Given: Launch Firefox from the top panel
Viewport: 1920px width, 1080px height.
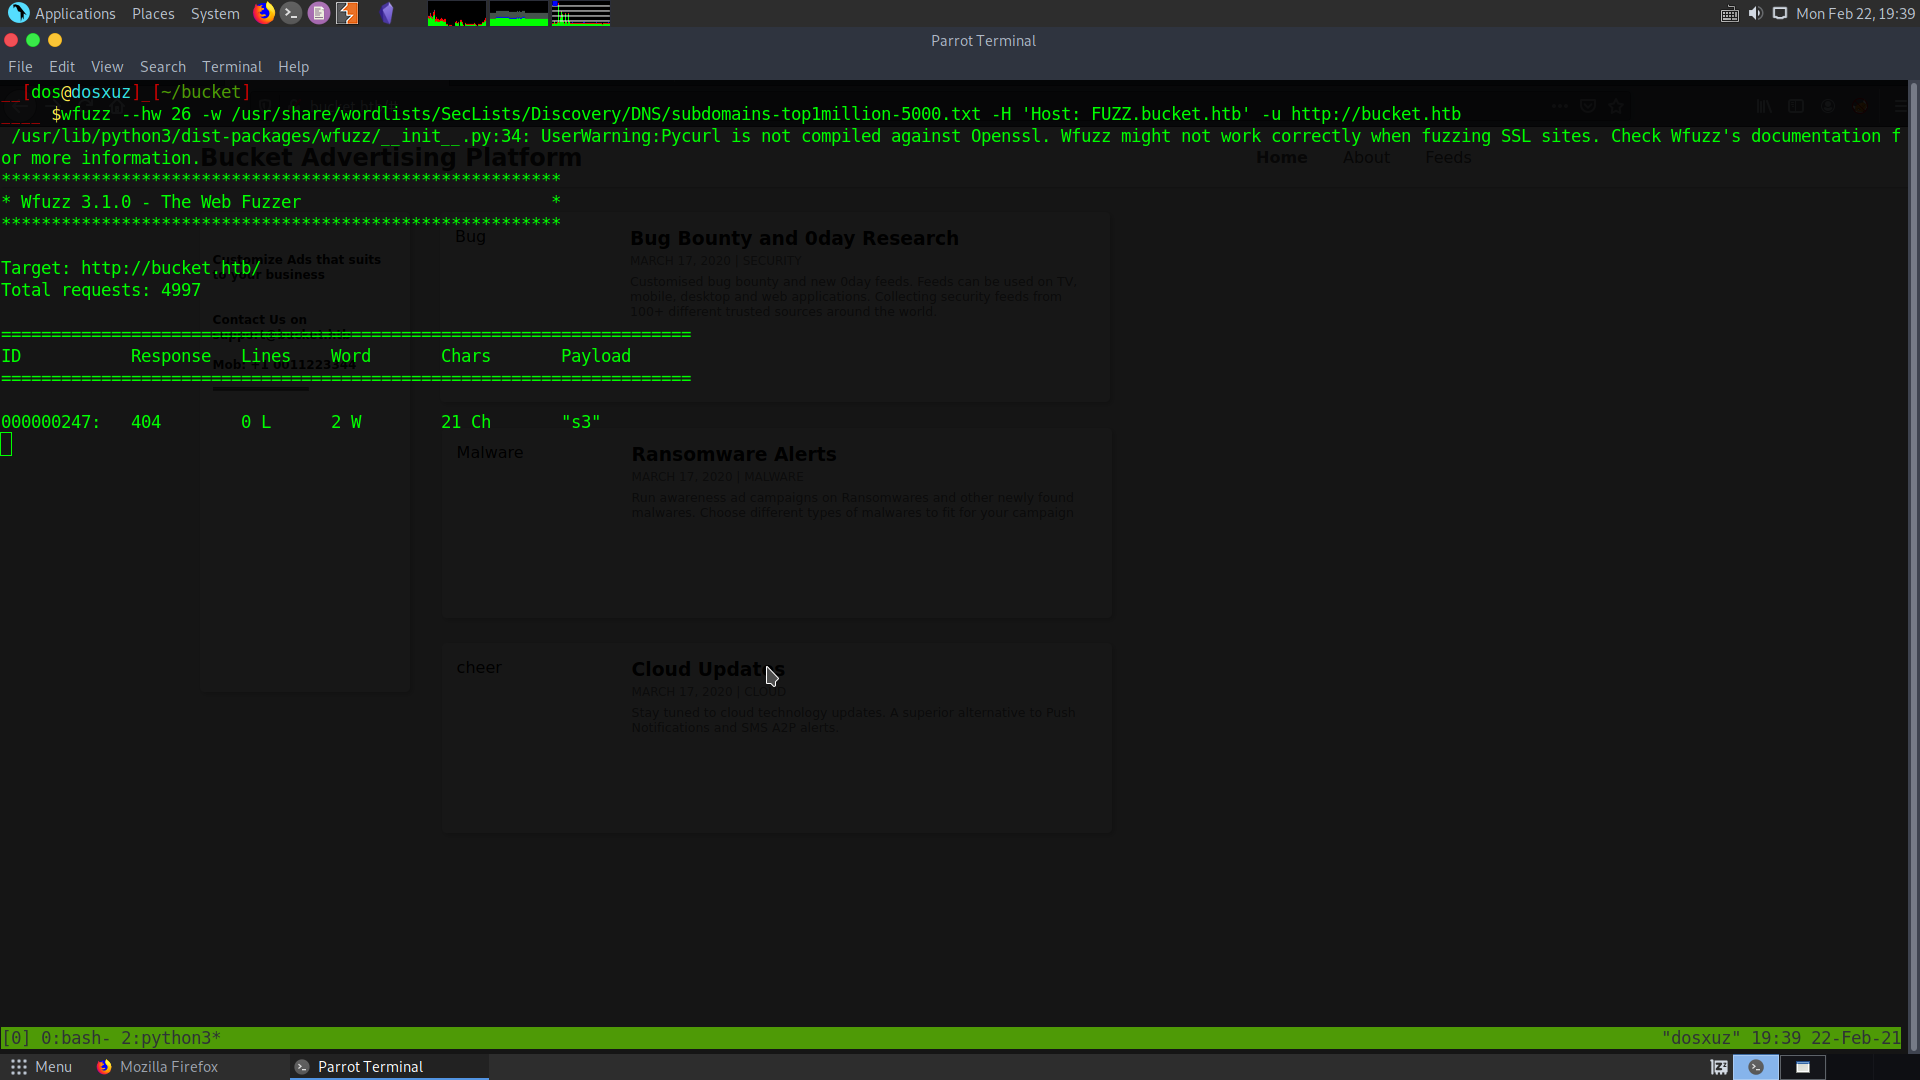Looking at the screenshot, I should pyautogui.click(x=264, y=13).
